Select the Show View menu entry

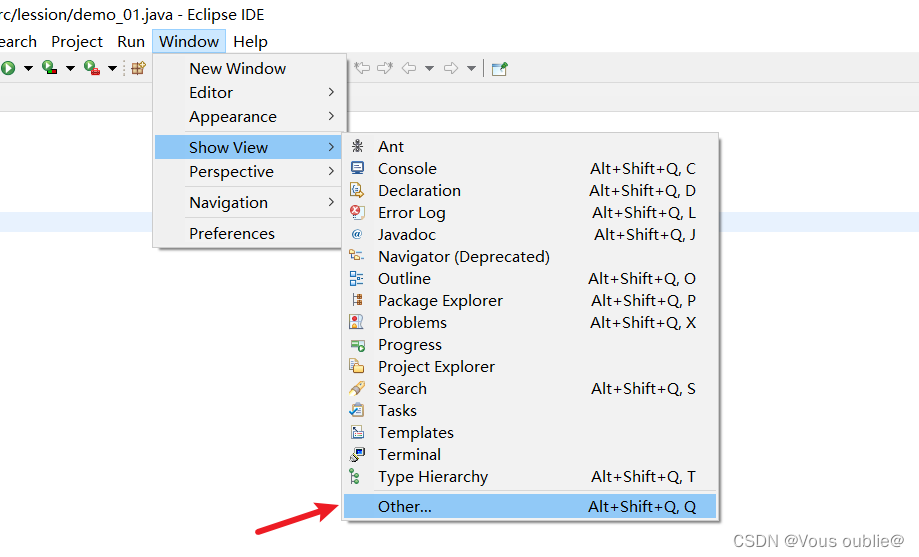249,147
